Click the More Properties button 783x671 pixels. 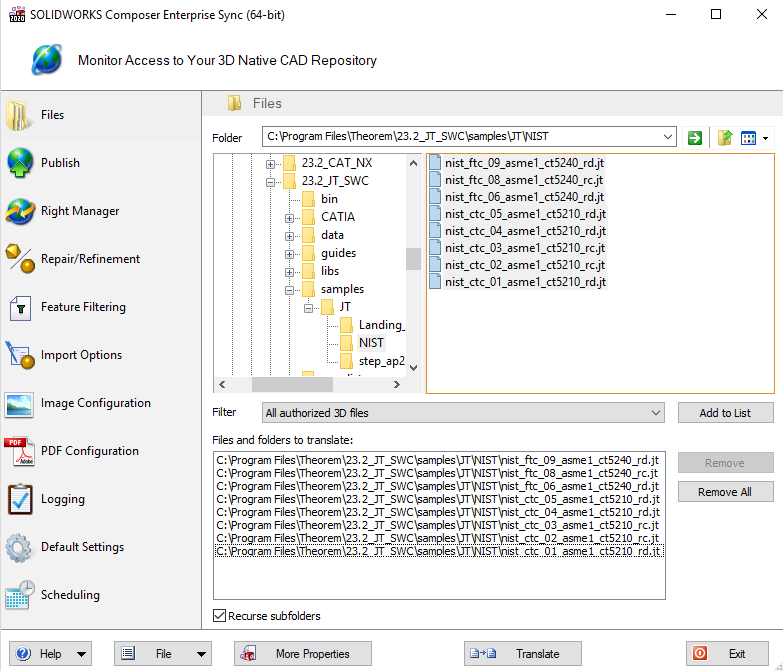tap(303, 654)
